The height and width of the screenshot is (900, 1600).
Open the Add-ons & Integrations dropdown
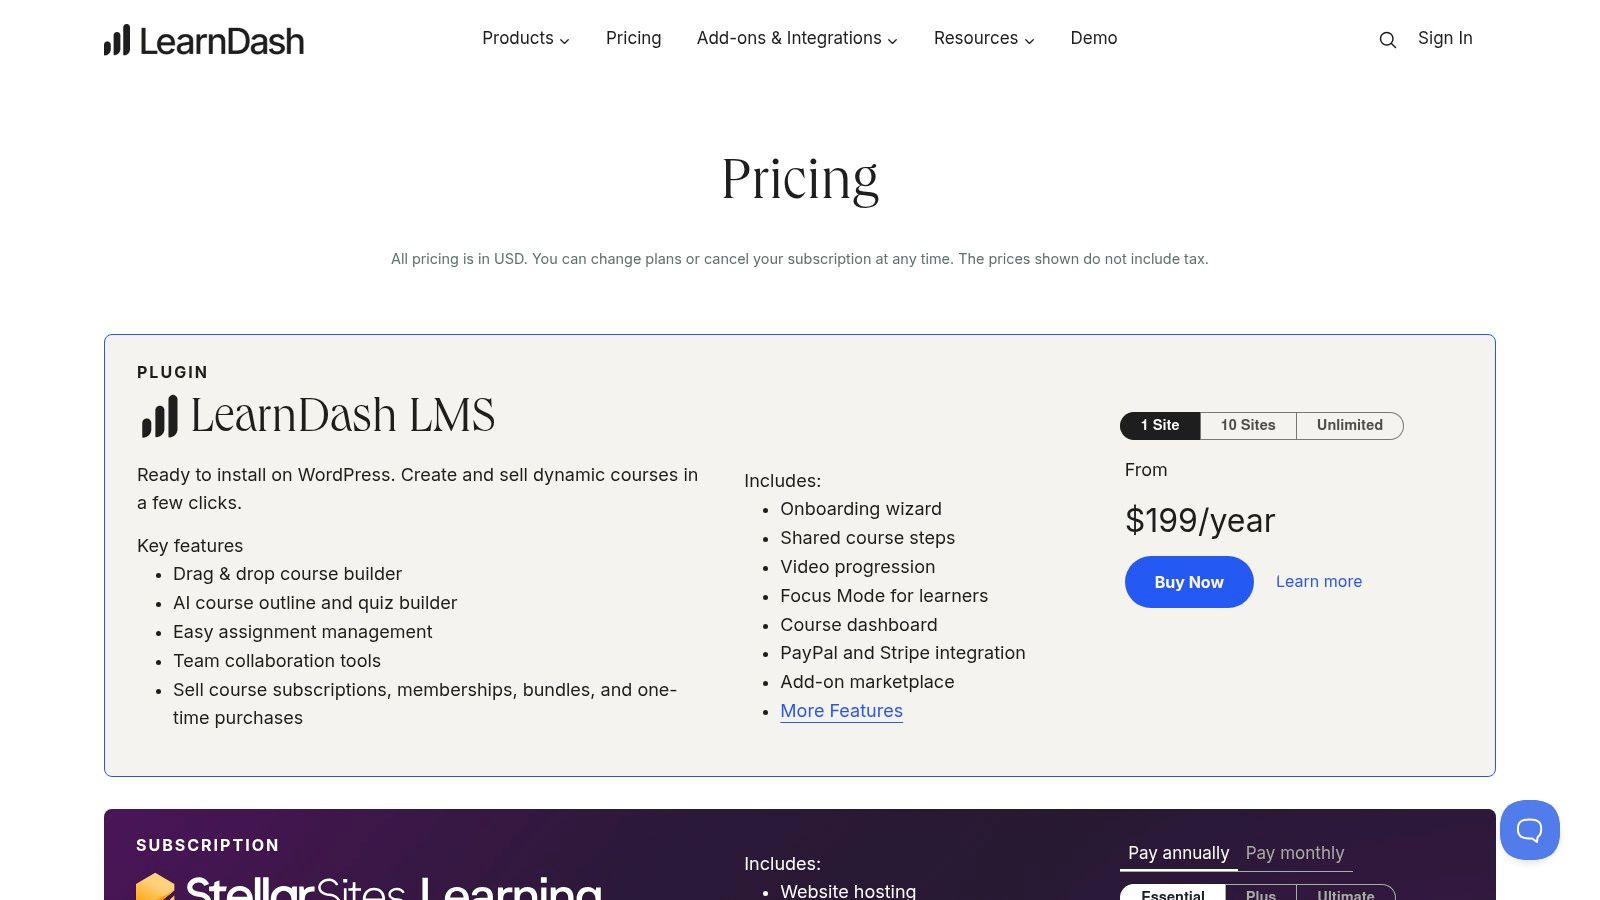(x=796, y=38)
